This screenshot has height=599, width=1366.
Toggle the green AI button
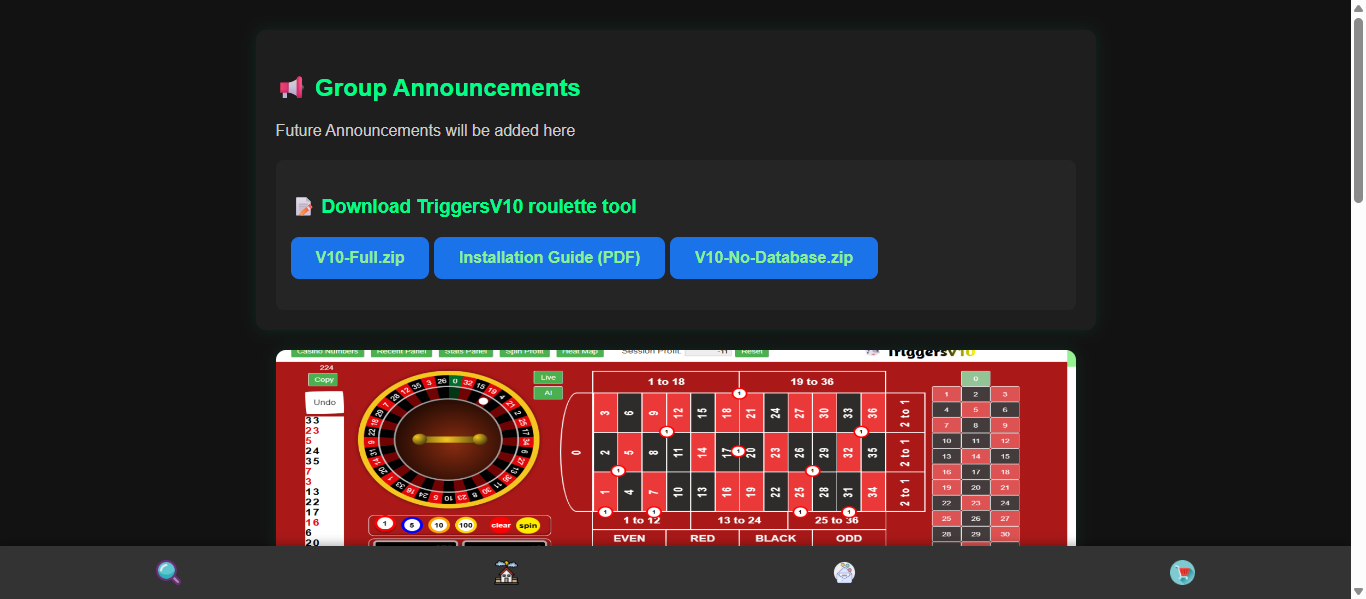coord(548,393)
